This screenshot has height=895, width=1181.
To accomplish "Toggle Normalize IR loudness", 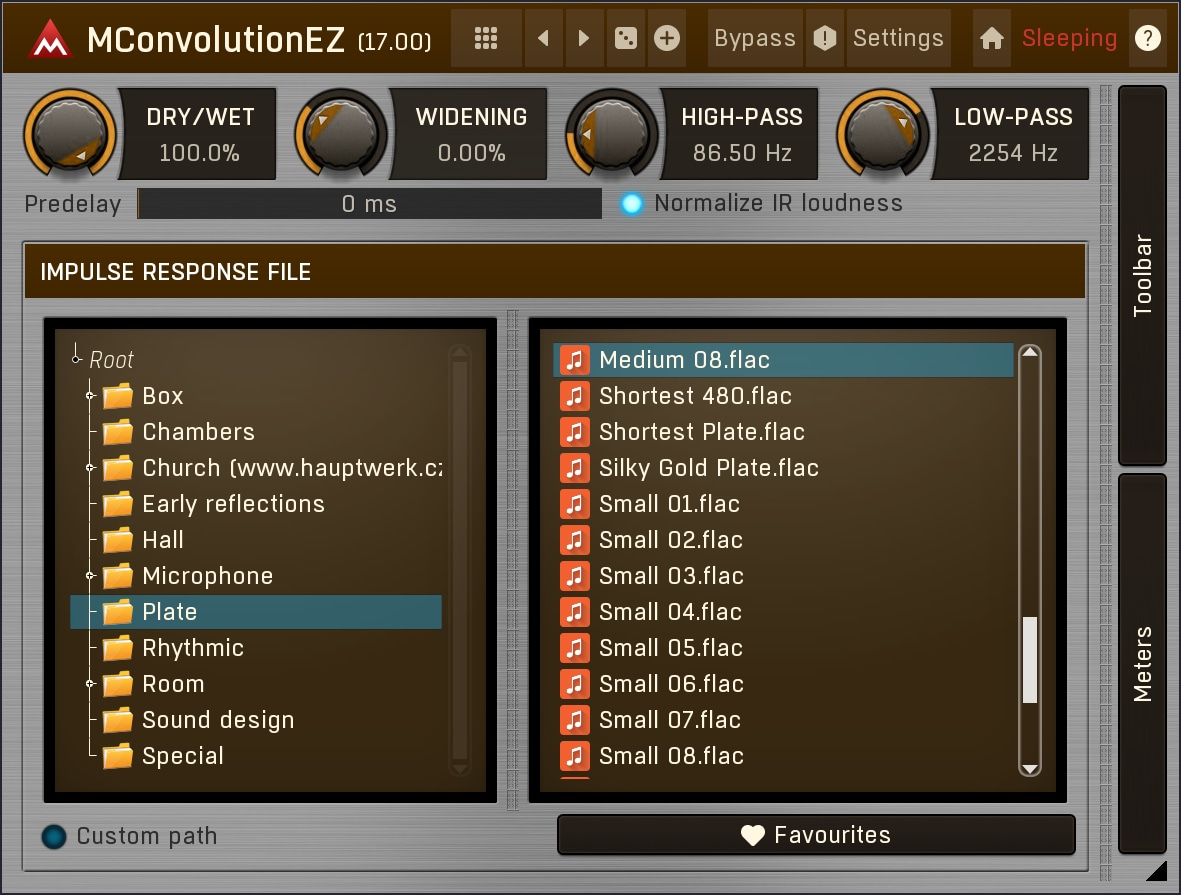I will 632,204.
